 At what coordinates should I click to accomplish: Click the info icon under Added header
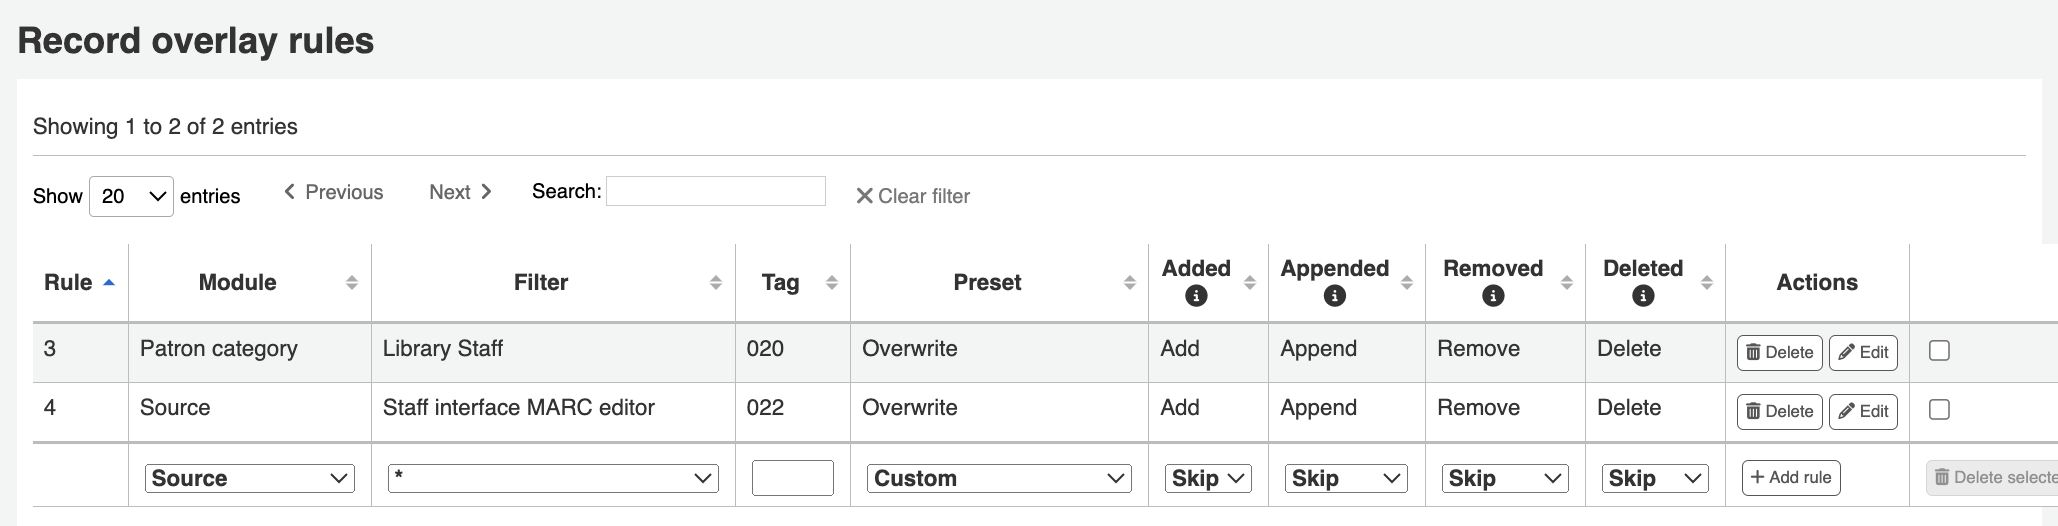[1196, 296]
